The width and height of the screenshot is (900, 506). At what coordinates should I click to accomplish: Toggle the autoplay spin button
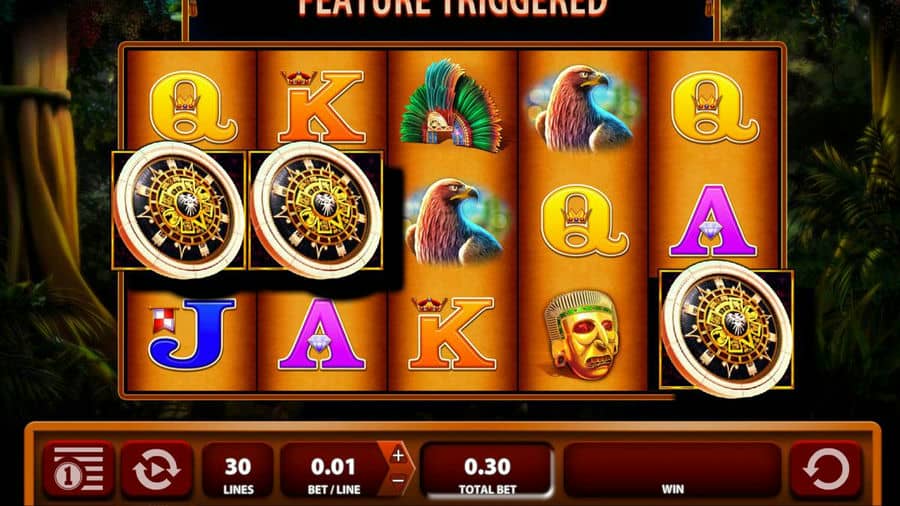[156, 469]
